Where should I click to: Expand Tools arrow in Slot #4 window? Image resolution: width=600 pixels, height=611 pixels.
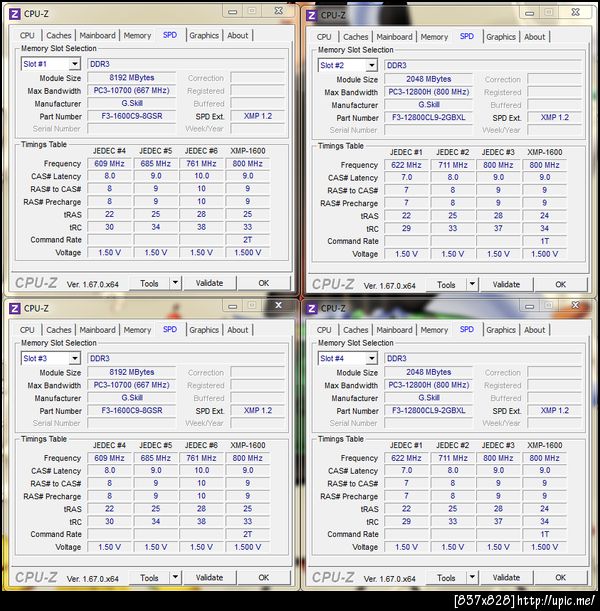(472, 577)
